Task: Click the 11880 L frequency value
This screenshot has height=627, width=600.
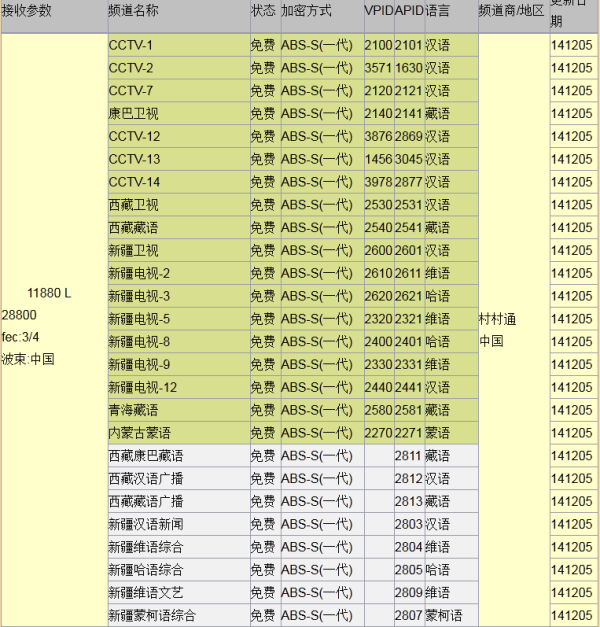Action: [x=49, y=293]
